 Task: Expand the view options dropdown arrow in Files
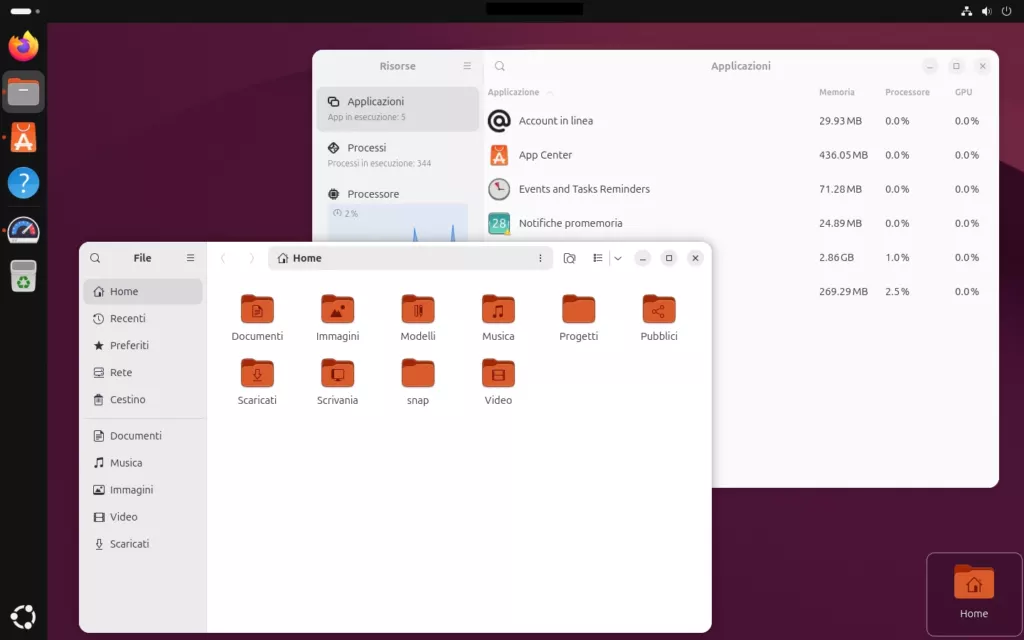[618, 259]
